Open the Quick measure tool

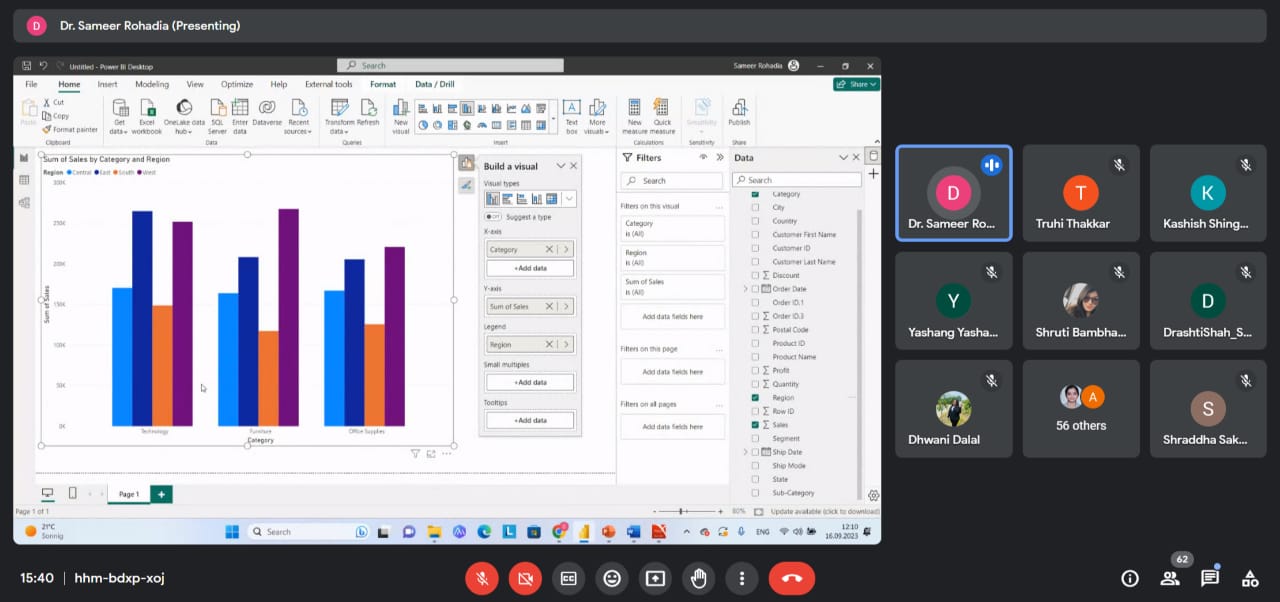(660, 115)
